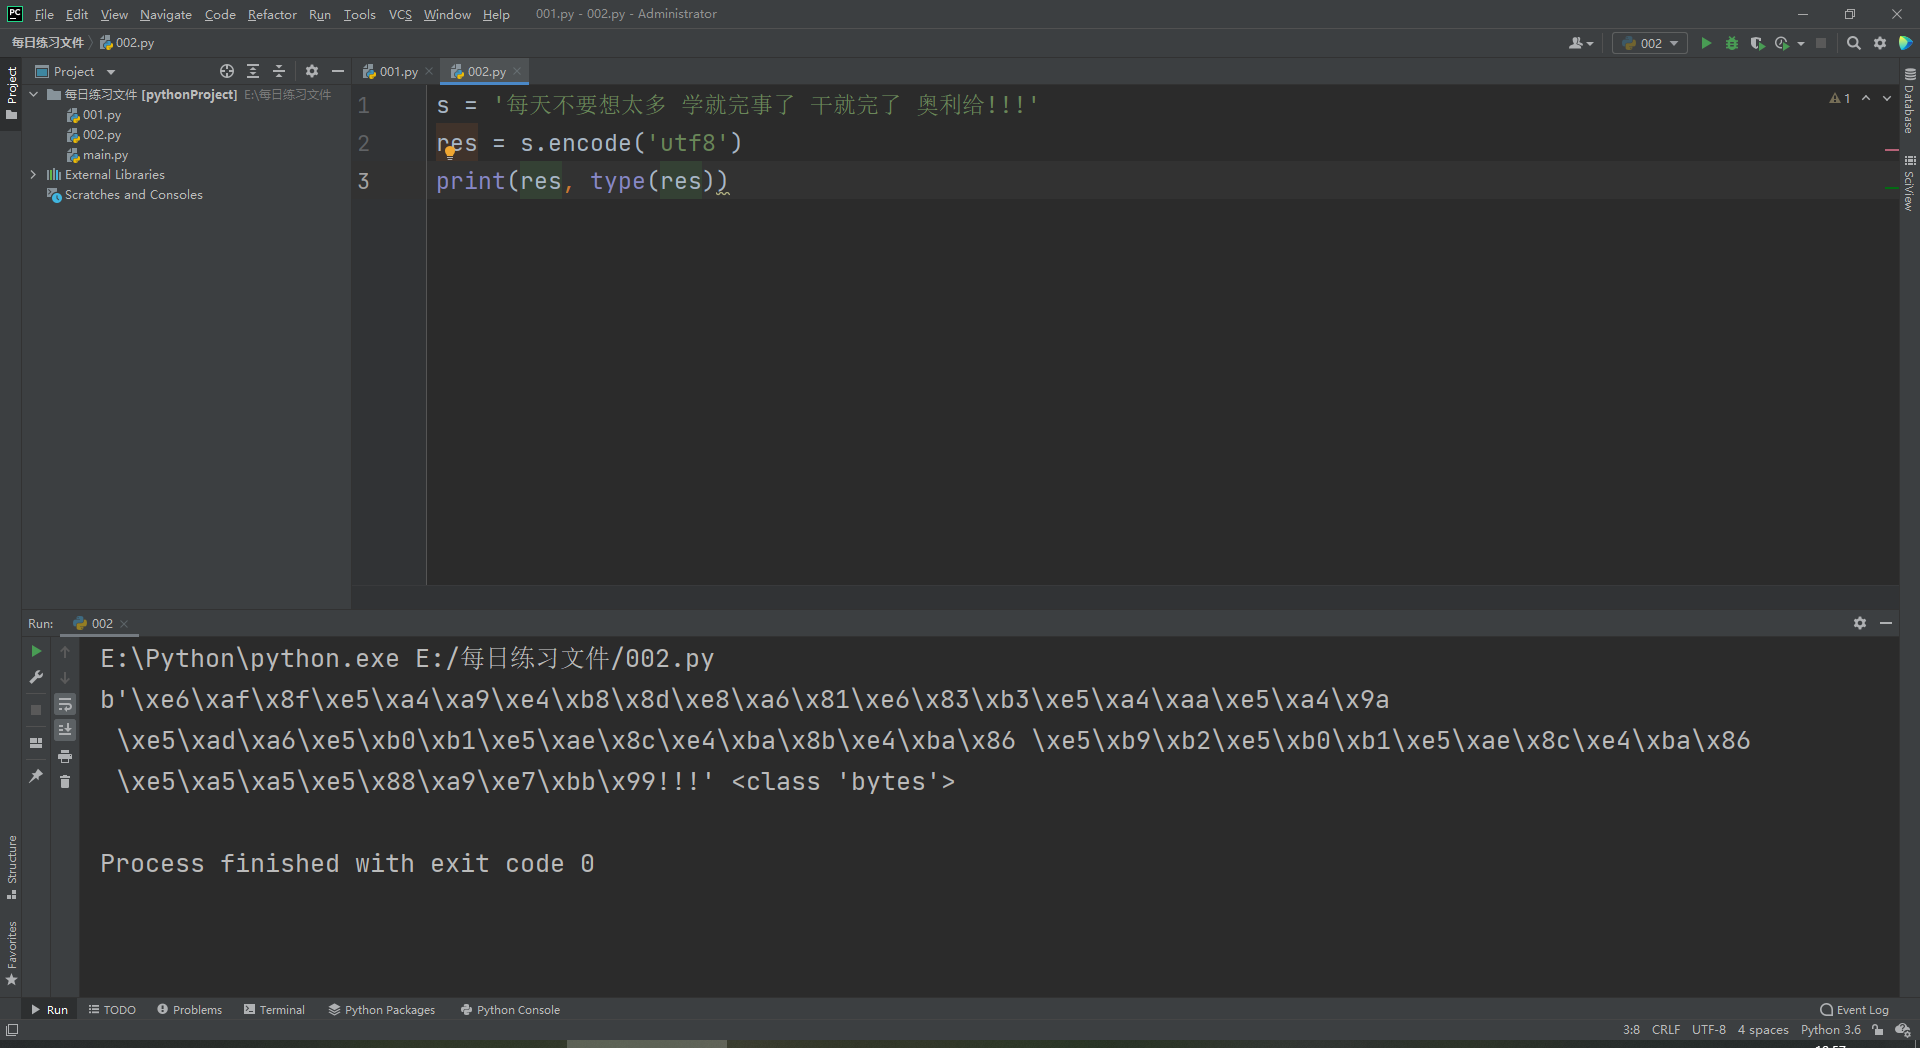Open the TODO tool window
Screen dimensions: 1920x1048
(x=112, y=1010)
